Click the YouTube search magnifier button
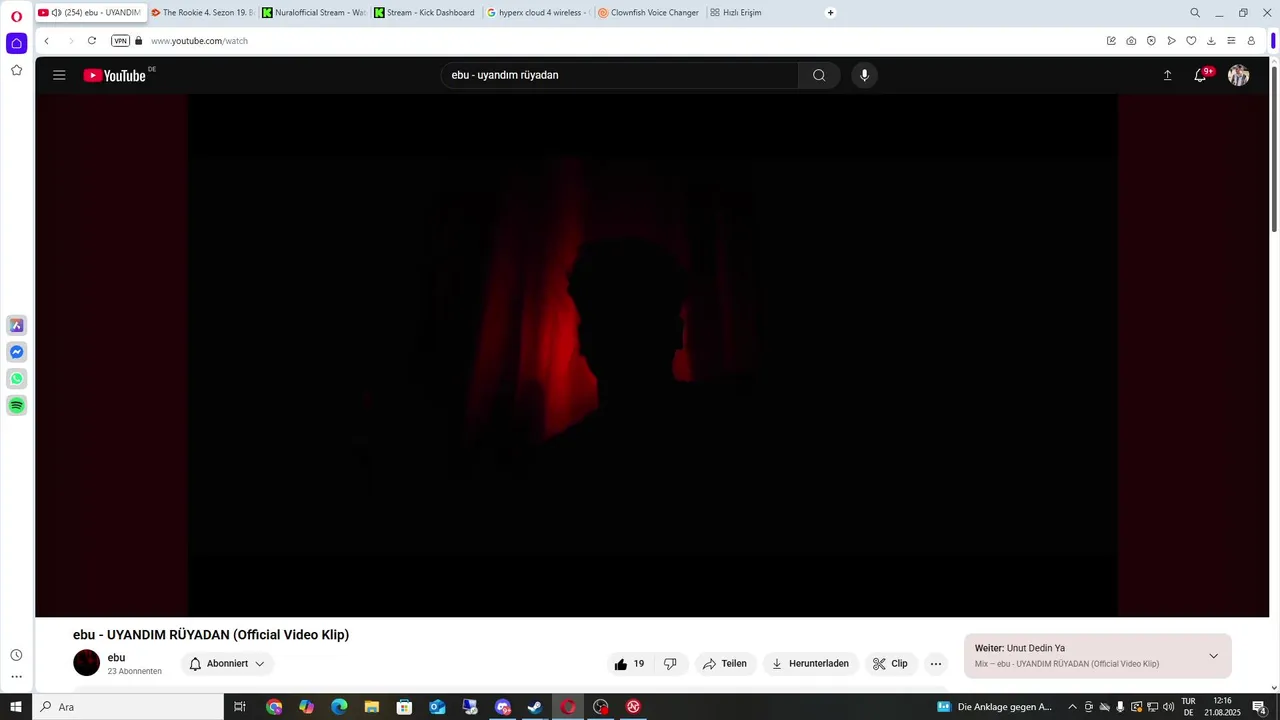Viewport: 1280px width, 720px height. pos(819,75)
